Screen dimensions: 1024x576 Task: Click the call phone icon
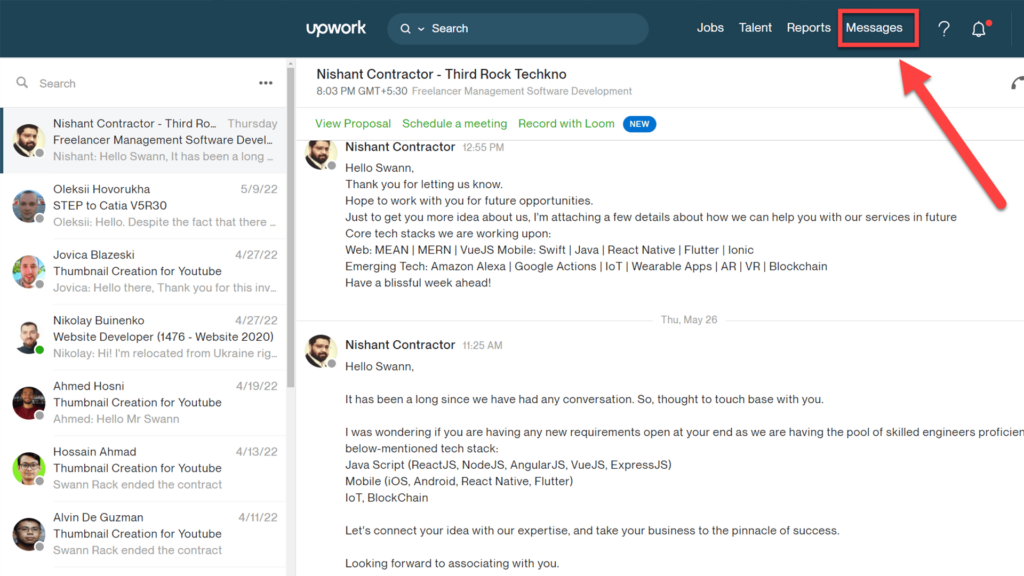(1017, 84)
